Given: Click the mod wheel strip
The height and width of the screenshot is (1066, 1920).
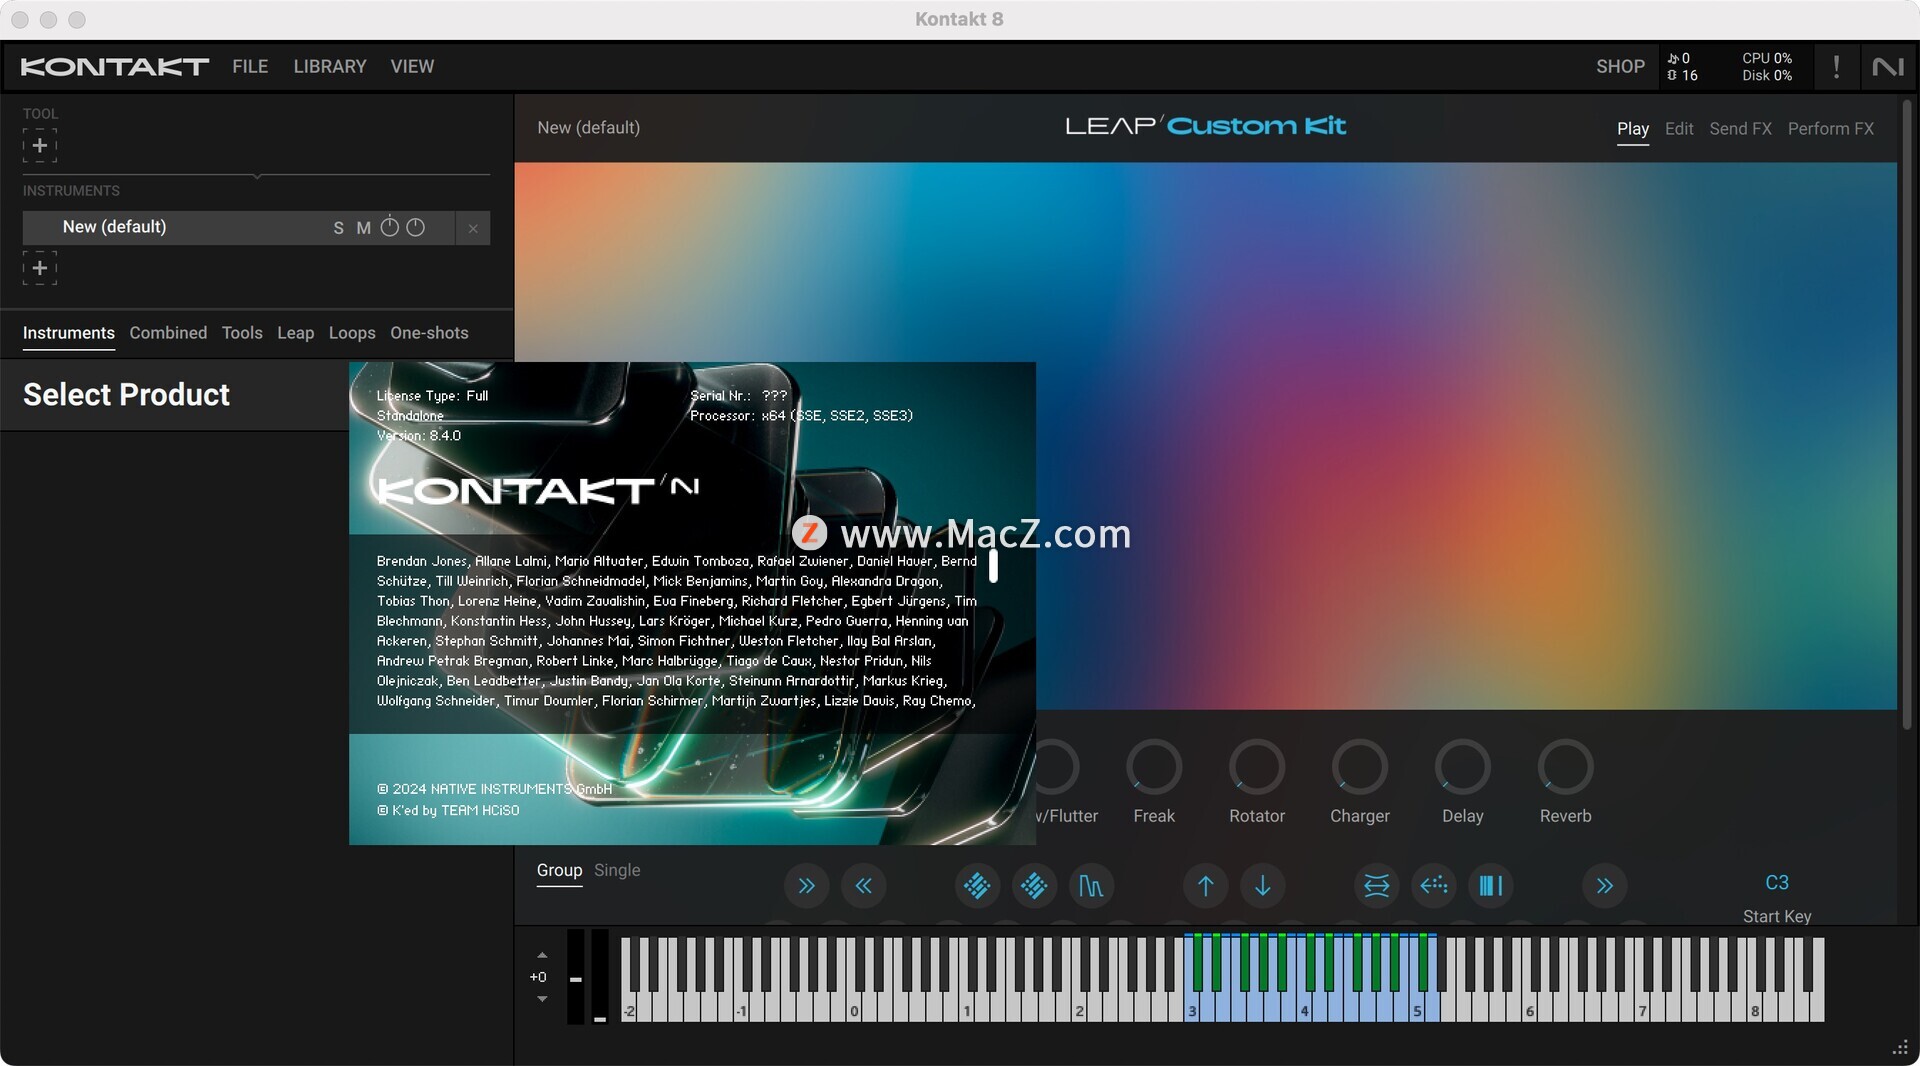Looking at the screenshot, I should [600, 977].
